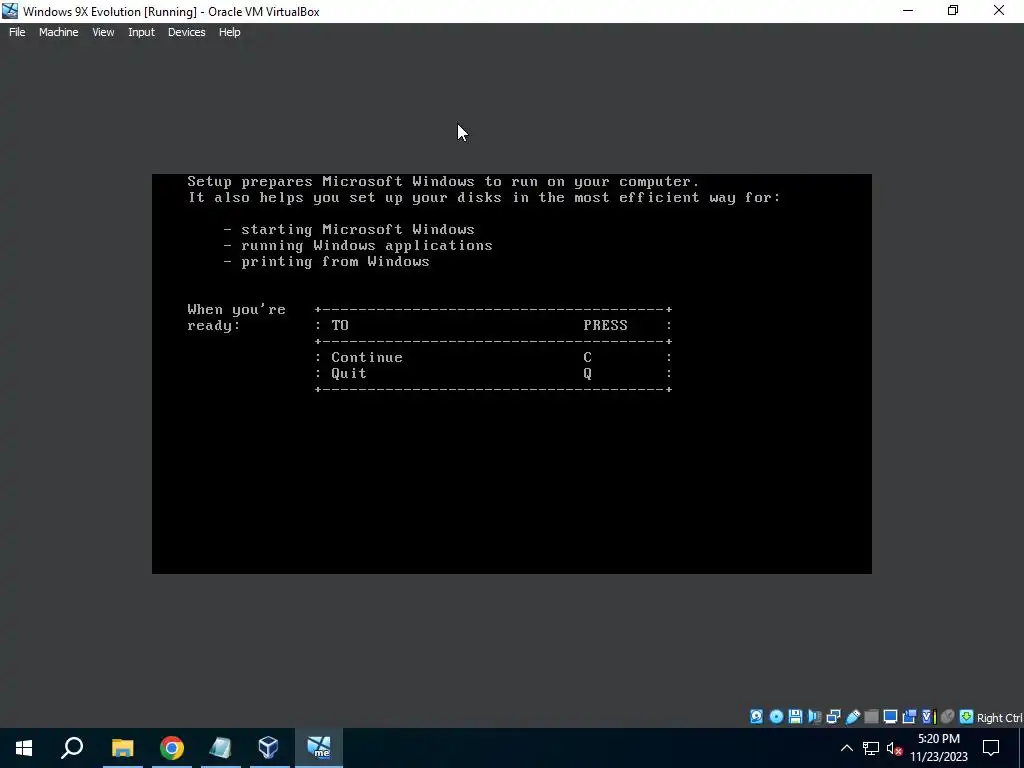
Task: Click the 'Q' key label for Quit
Action: tap(587, 374)
